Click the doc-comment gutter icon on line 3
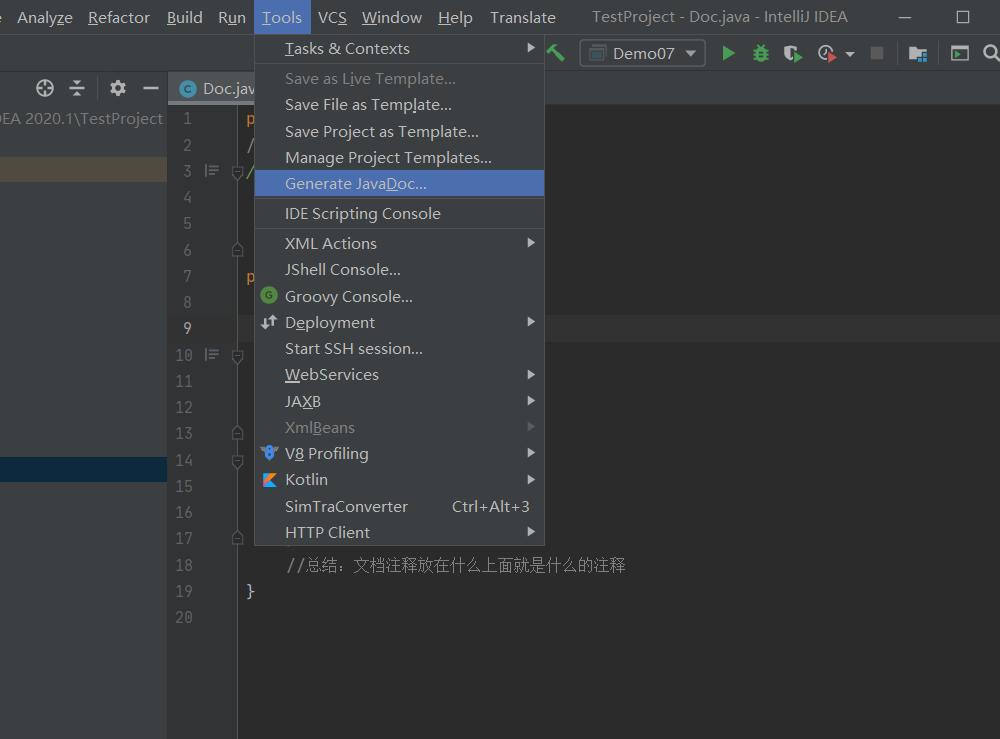 point(212,171)
